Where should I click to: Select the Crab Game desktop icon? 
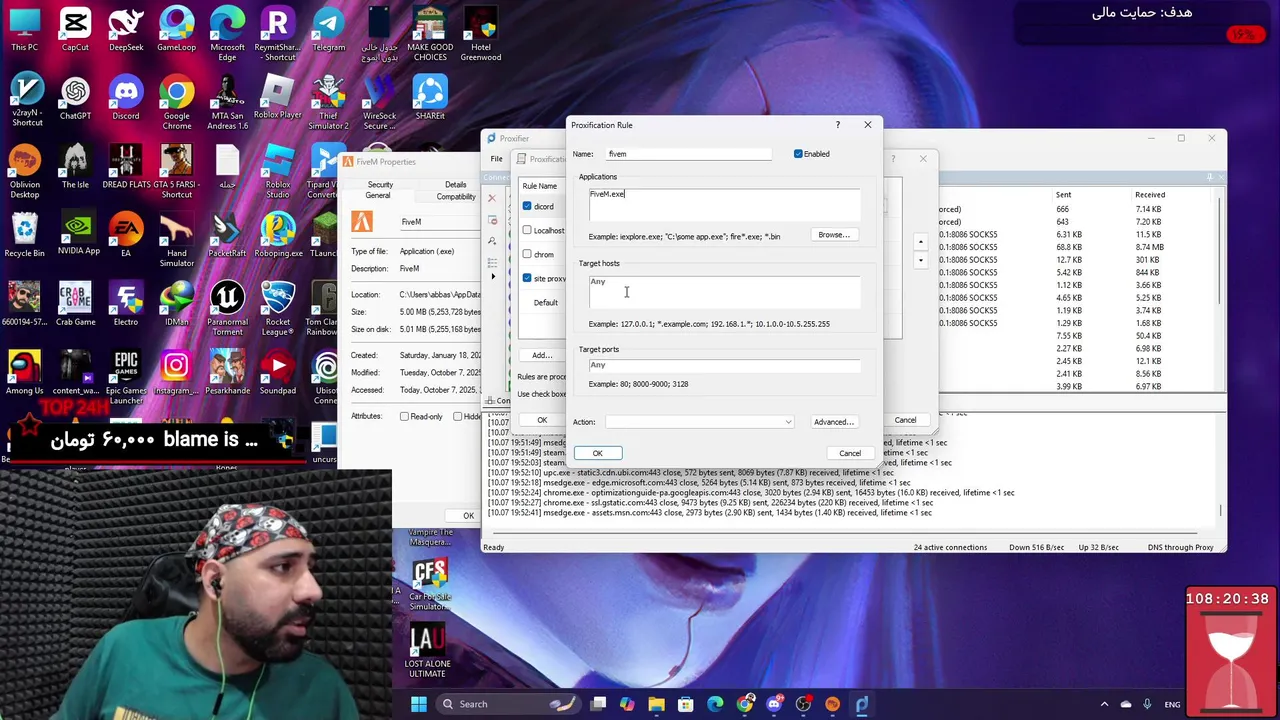[75, 304]
